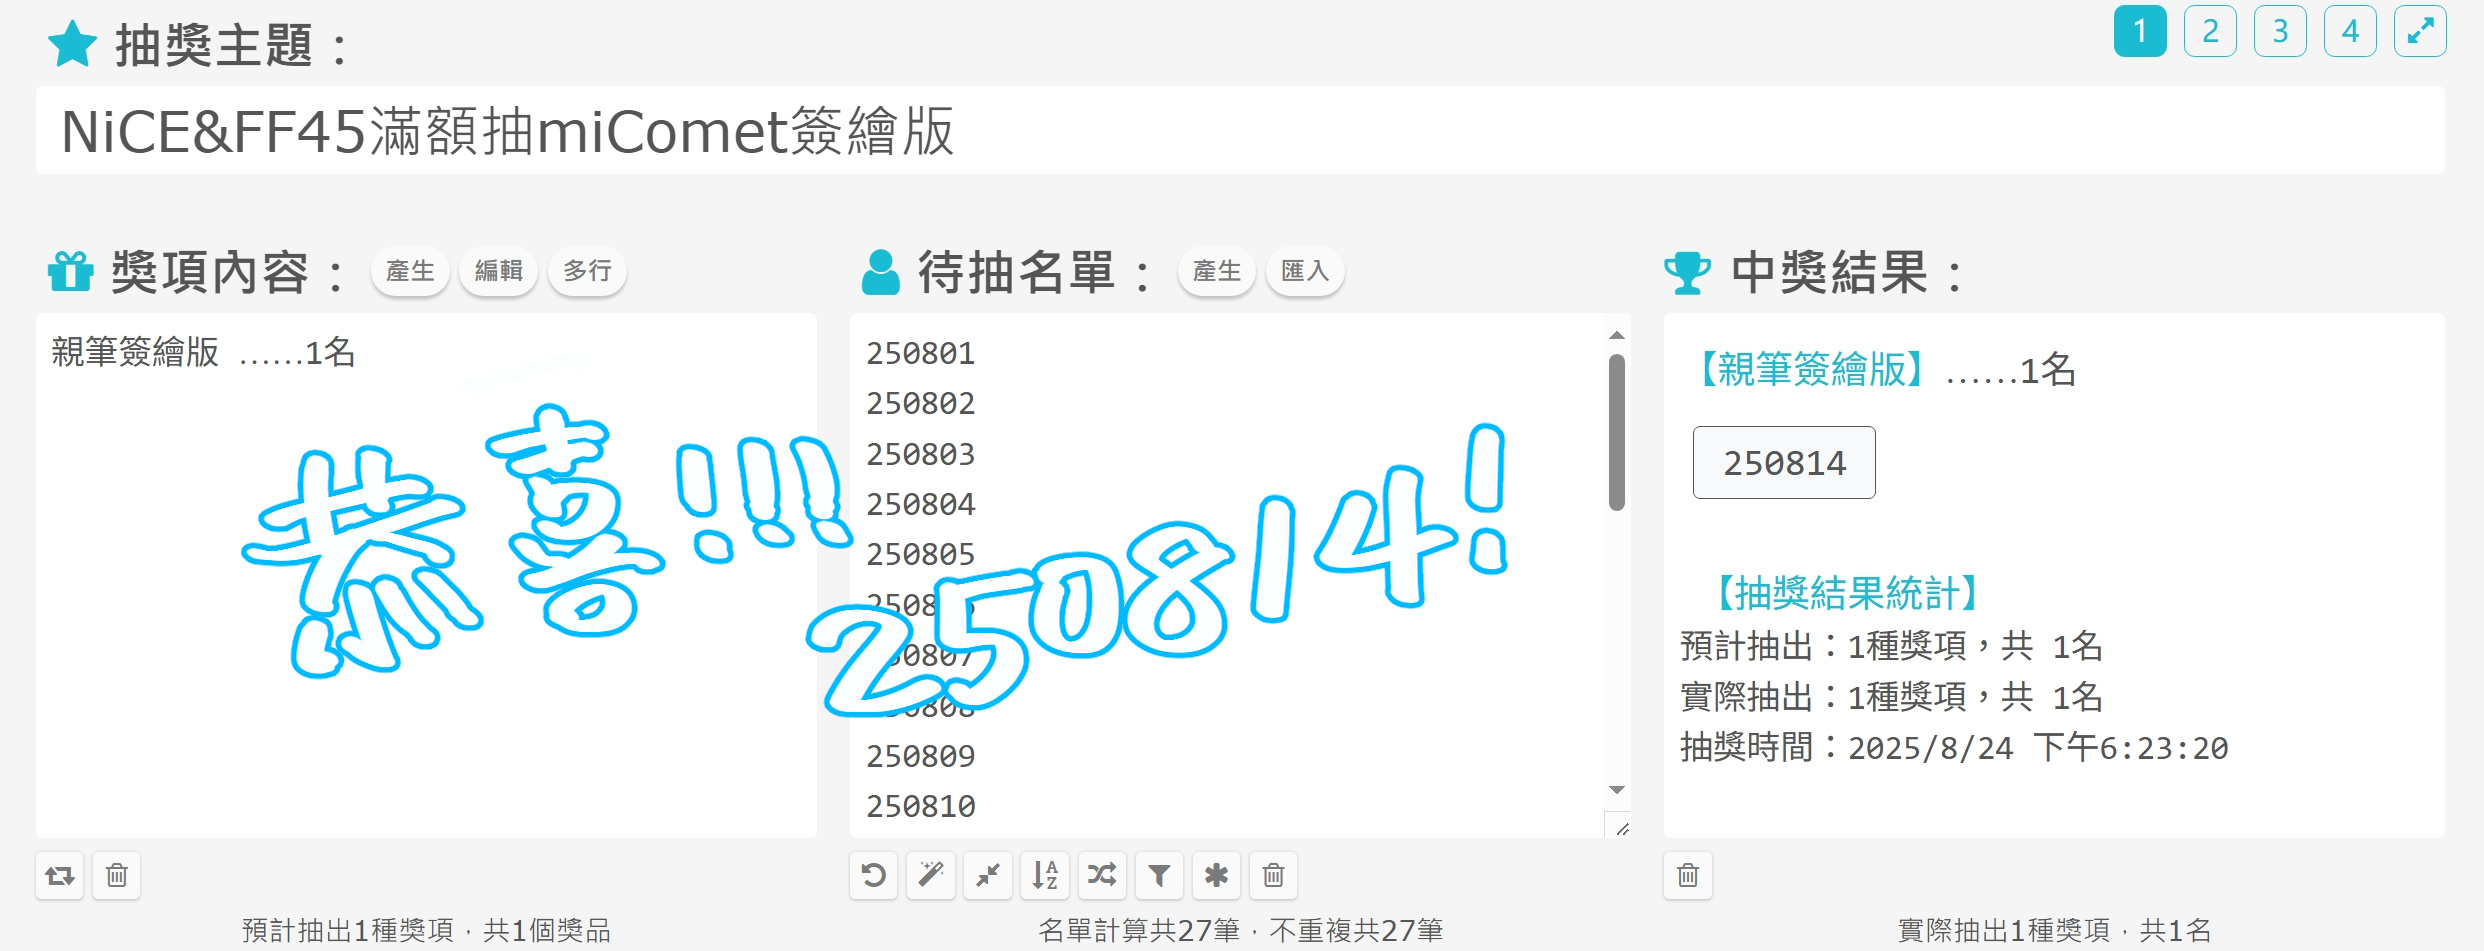
Task: Click status text 預計抽出1種獎項，共1個獎品
Action: (x=427, y=931)
